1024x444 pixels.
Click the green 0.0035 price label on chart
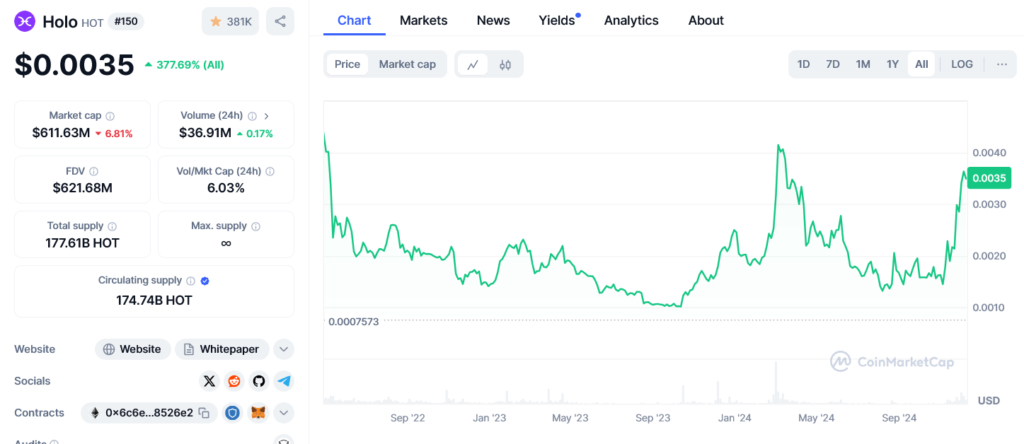pyautogui.click(x=988, y=178)
